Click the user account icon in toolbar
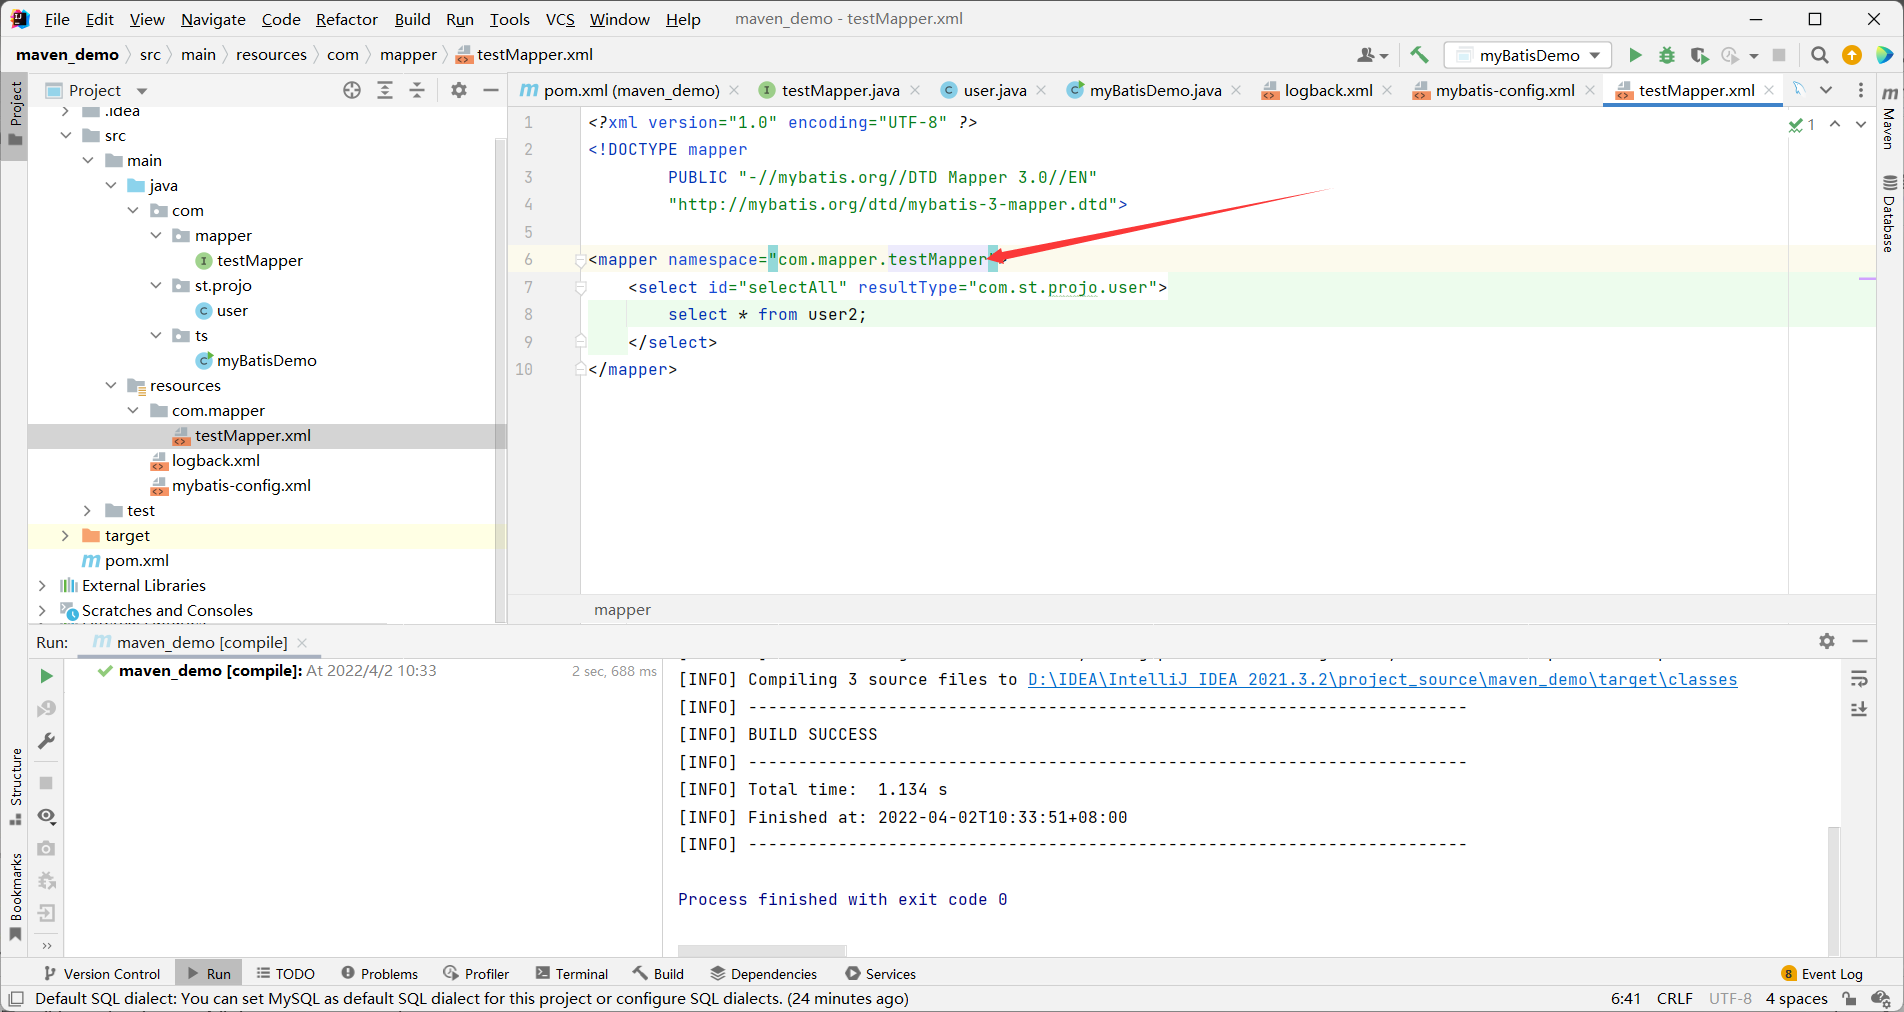The image size is (1904, 1012). (x=1372, y=55)
